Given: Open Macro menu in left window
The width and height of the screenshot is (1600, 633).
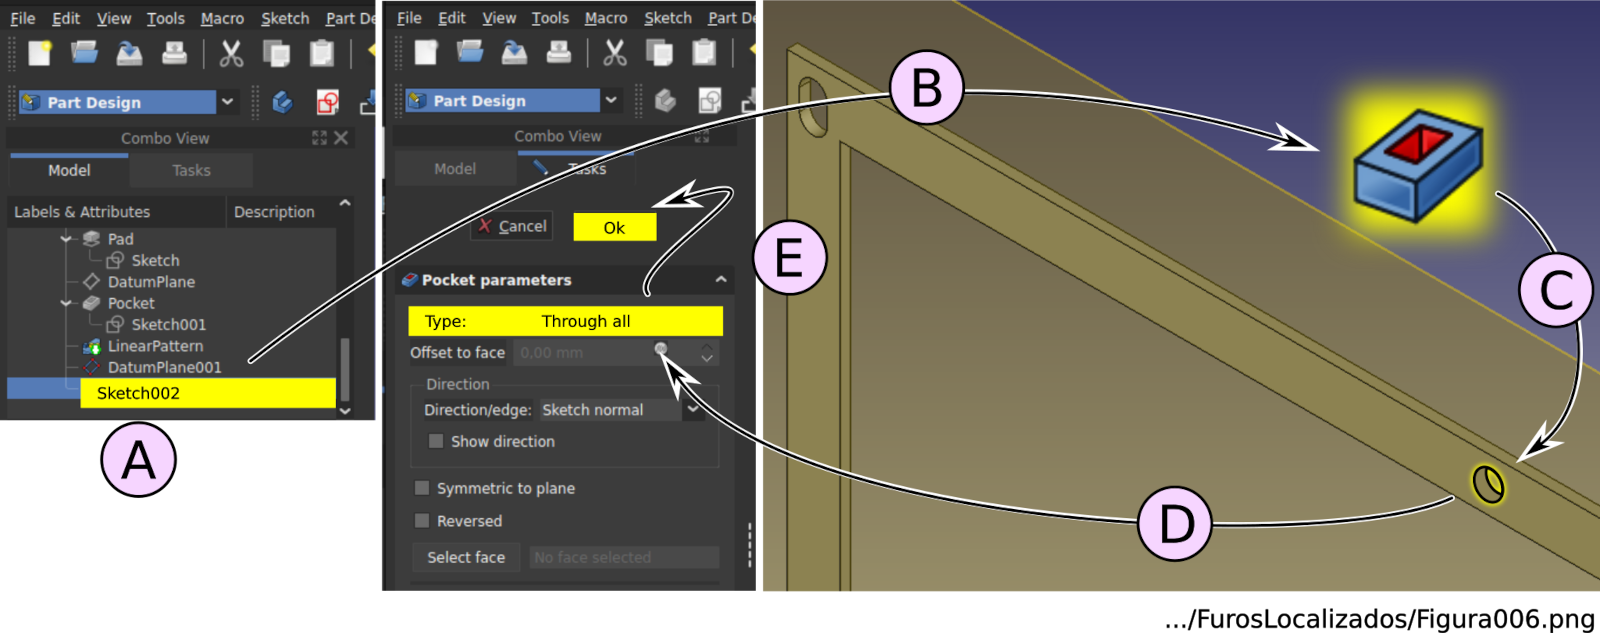Looking at the screenshot, I should [x=222, y=18].
